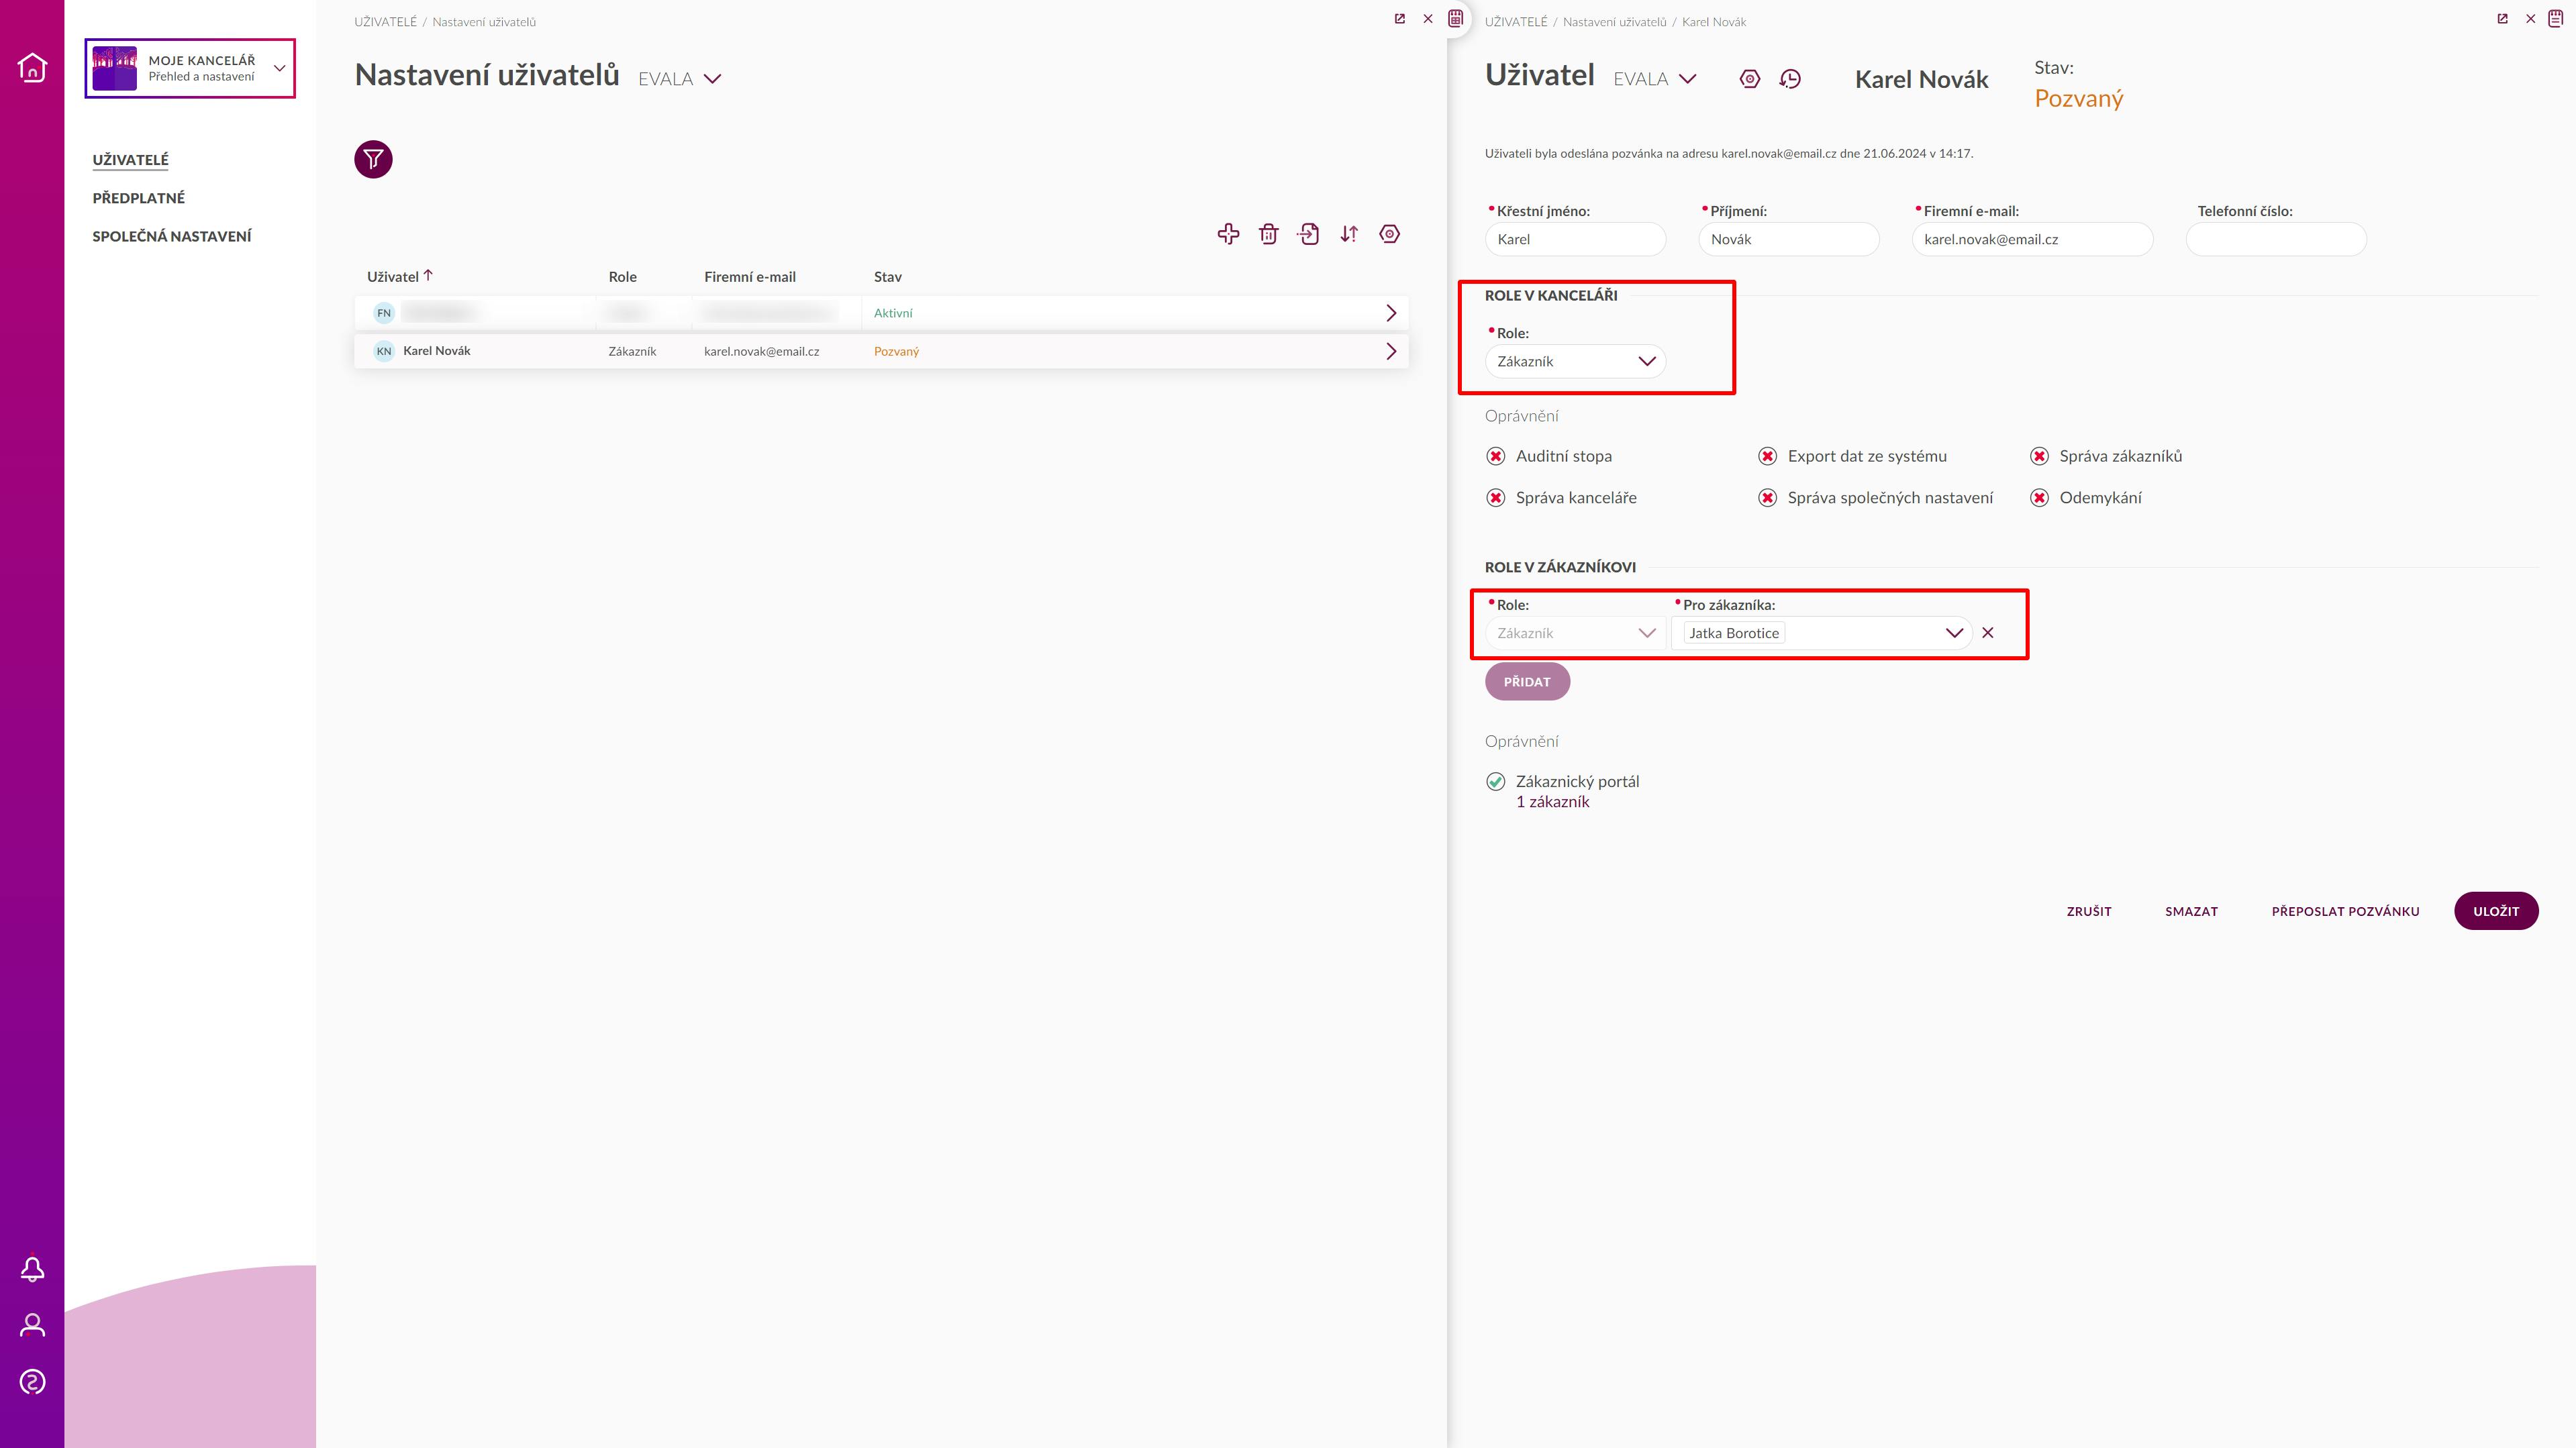Expand MOJE KANCELÁŘ office selector
This screenshot has height=1448, width=2576.
pyautogui.click(x=190, y=68)
